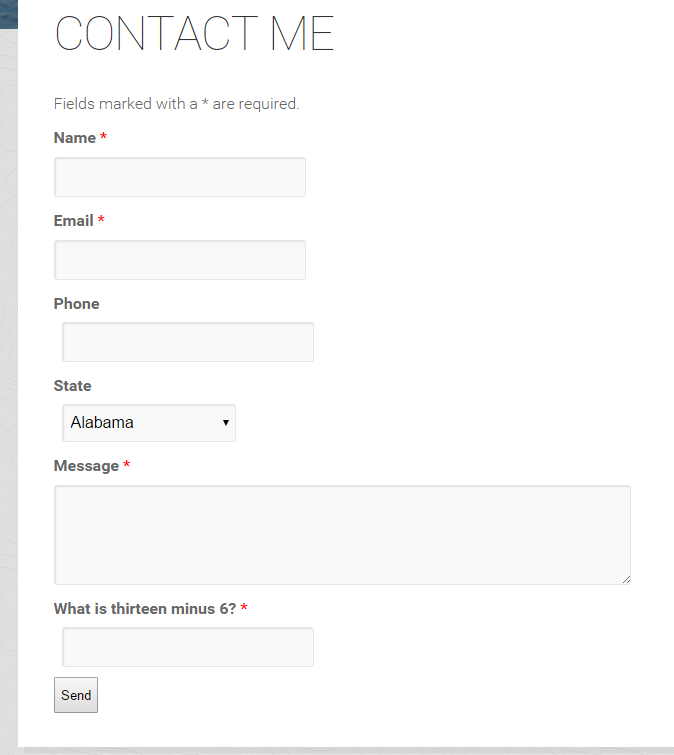Click the red asterisk beside Email

pos(101,220)
